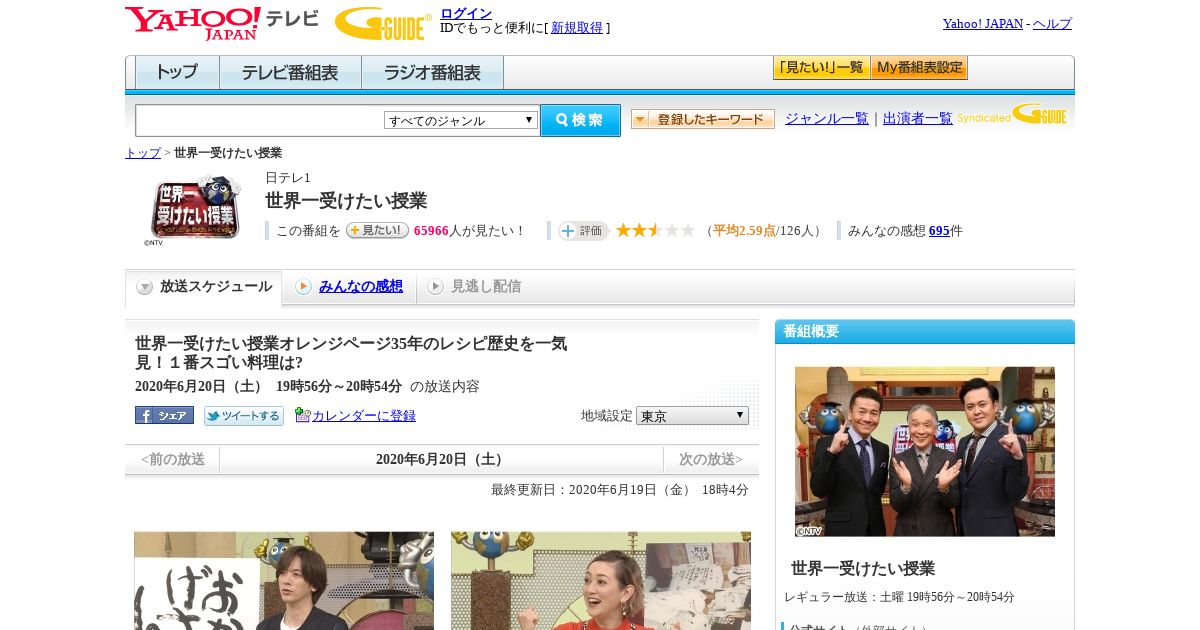The width and height of the screenshot is (1200, 630).
Task: Switch to the テレビ番組表 tab
Action: coord(290,73)
